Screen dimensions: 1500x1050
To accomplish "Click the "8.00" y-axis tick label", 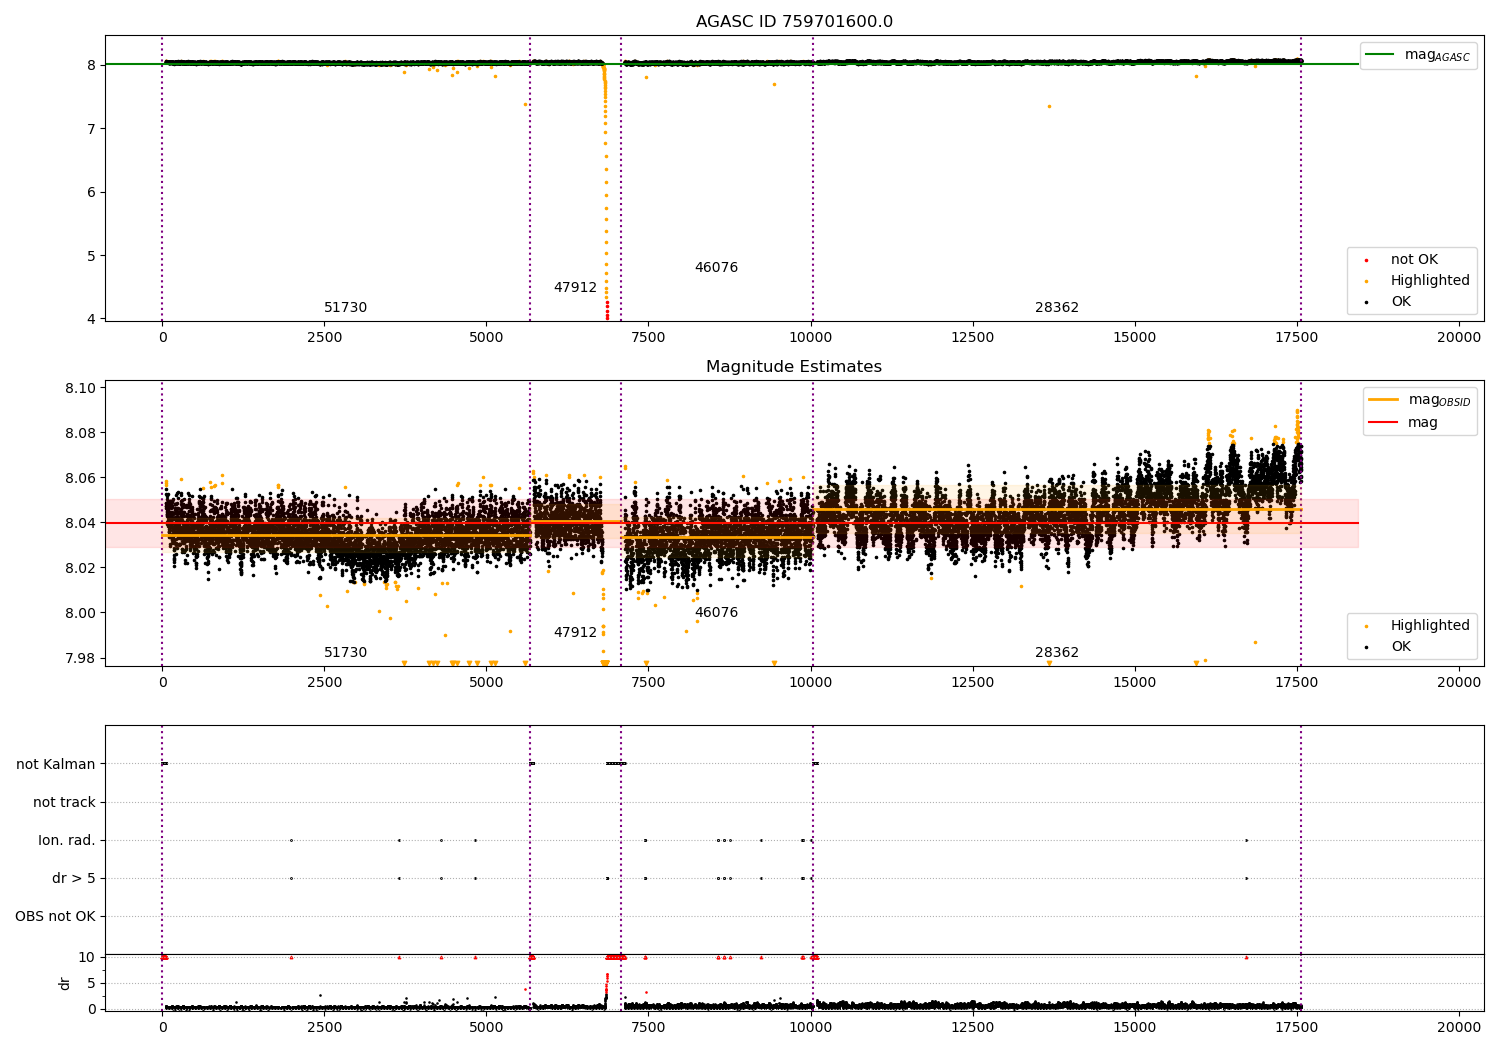I will pos(81,614).
